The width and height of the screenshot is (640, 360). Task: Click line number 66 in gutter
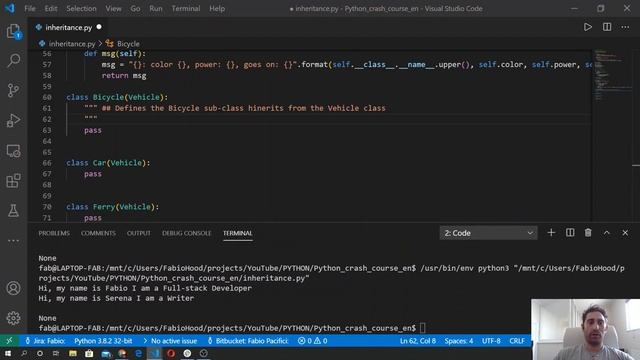(47, 163)
